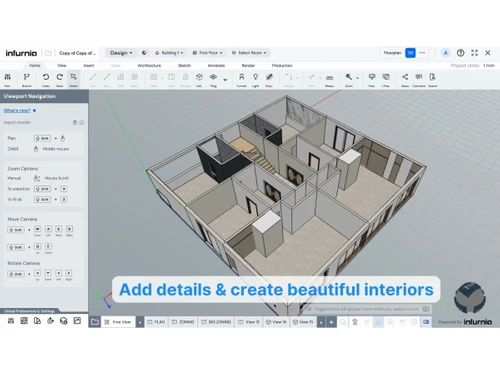500x375 pixels.
Task: Click the theme contrast icon near Design
Action: 144,53
